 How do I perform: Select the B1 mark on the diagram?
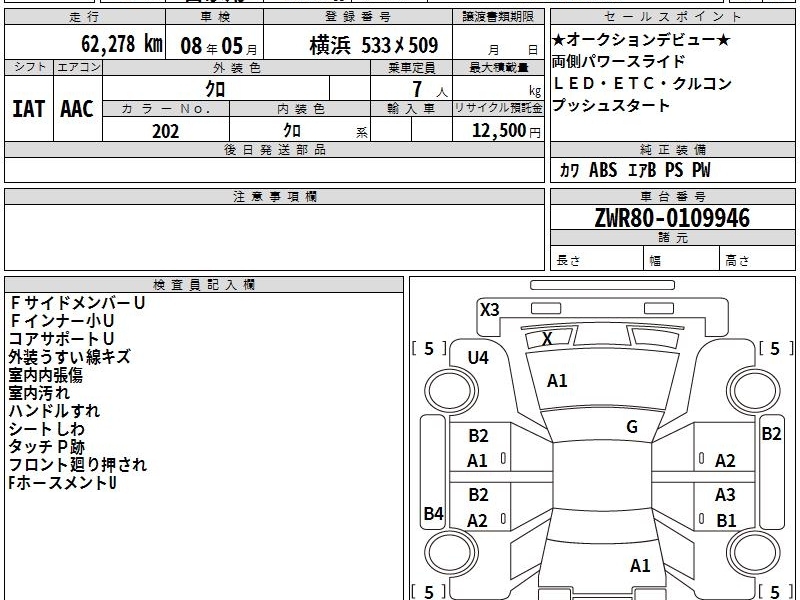(x=726, y=520)
